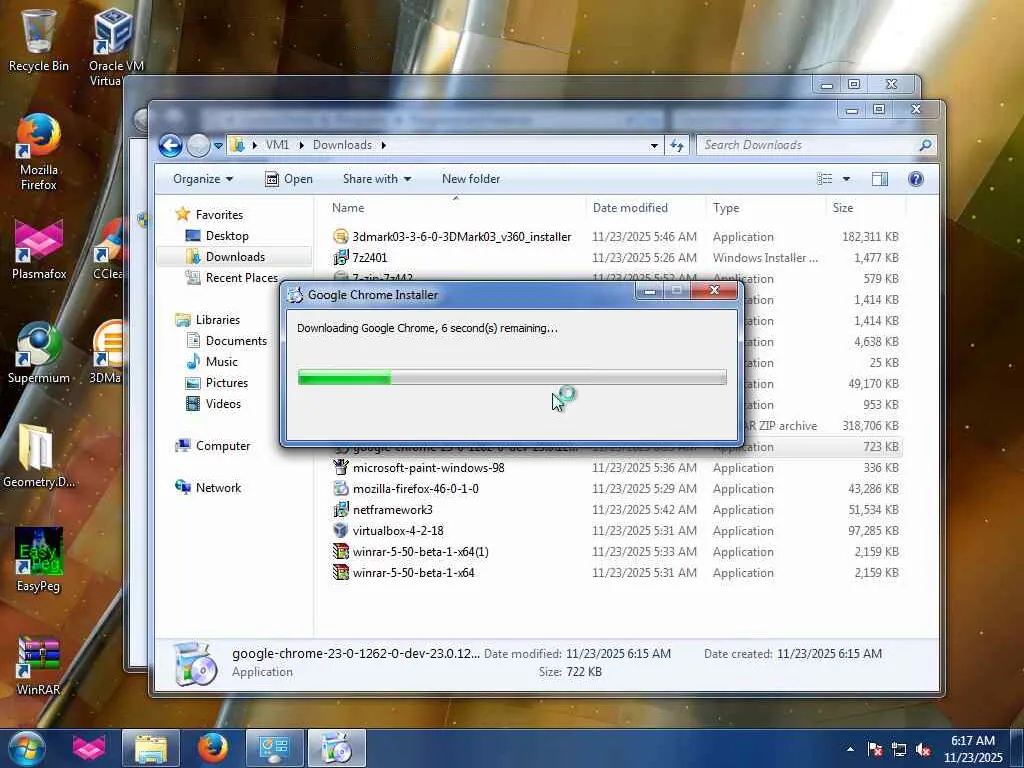This screenshot has width=1024, height=768.
Task: Select Music library in navigation pane
Action: coord(212,361)
